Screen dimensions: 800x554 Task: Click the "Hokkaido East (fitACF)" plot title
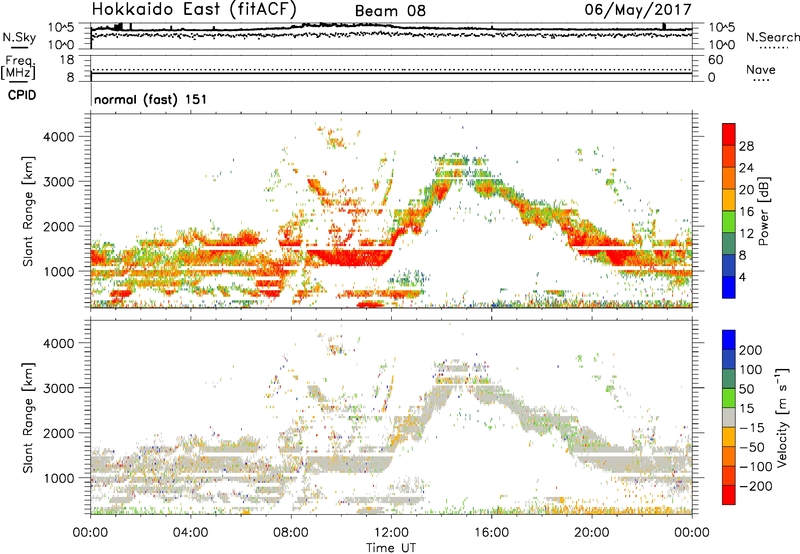click(x=194, y=9)
